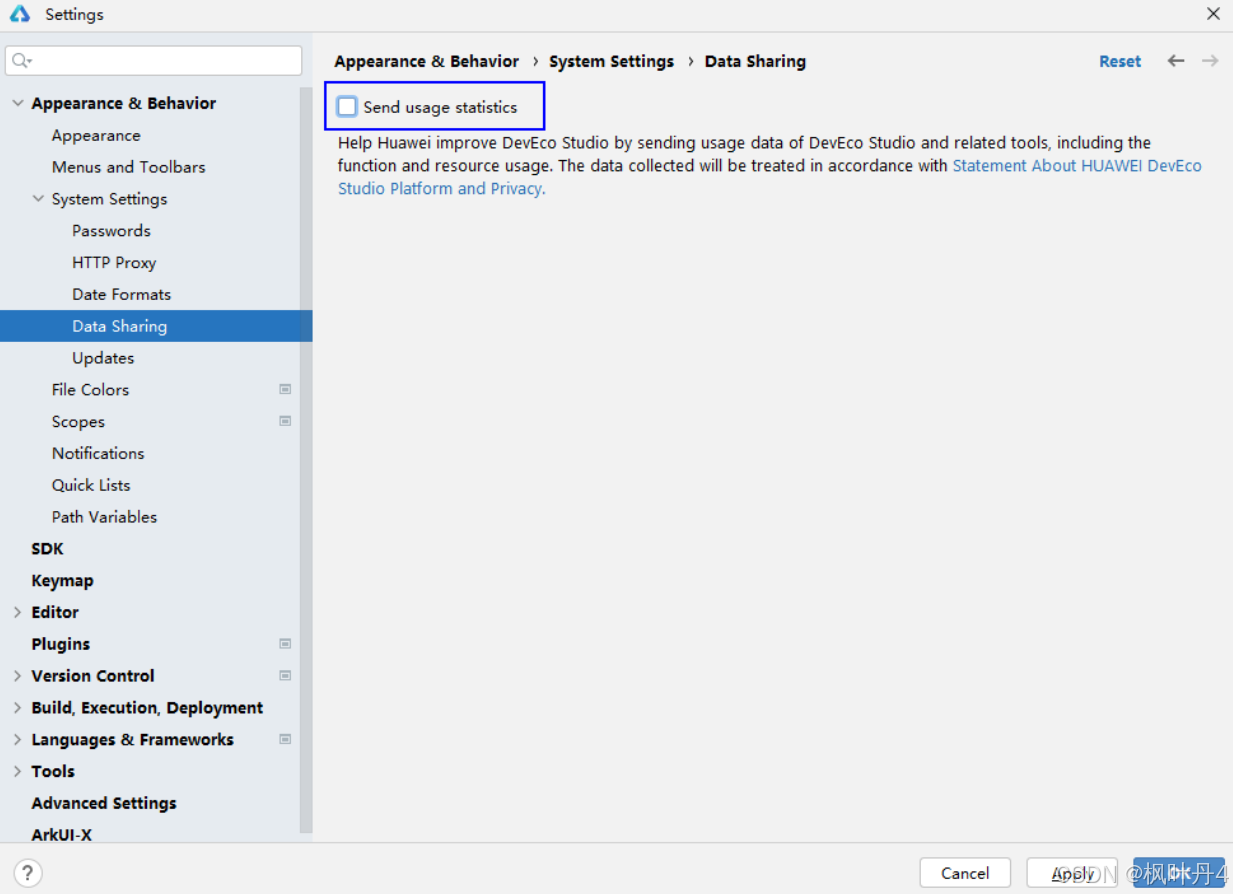
Task: Select System Settings label in the tree
Action: pyautogui.click(x=110, y=199)
